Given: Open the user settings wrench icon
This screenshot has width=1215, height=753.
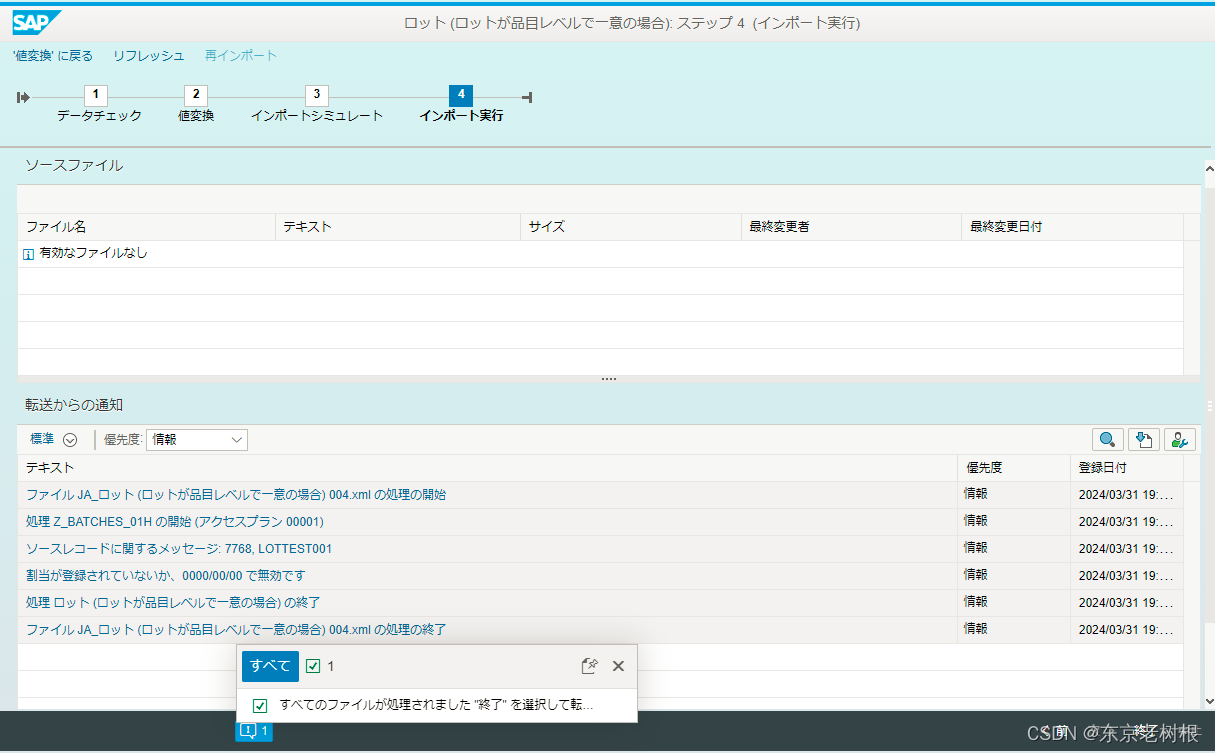Looking at the screenshot, I should point(1180,439).
